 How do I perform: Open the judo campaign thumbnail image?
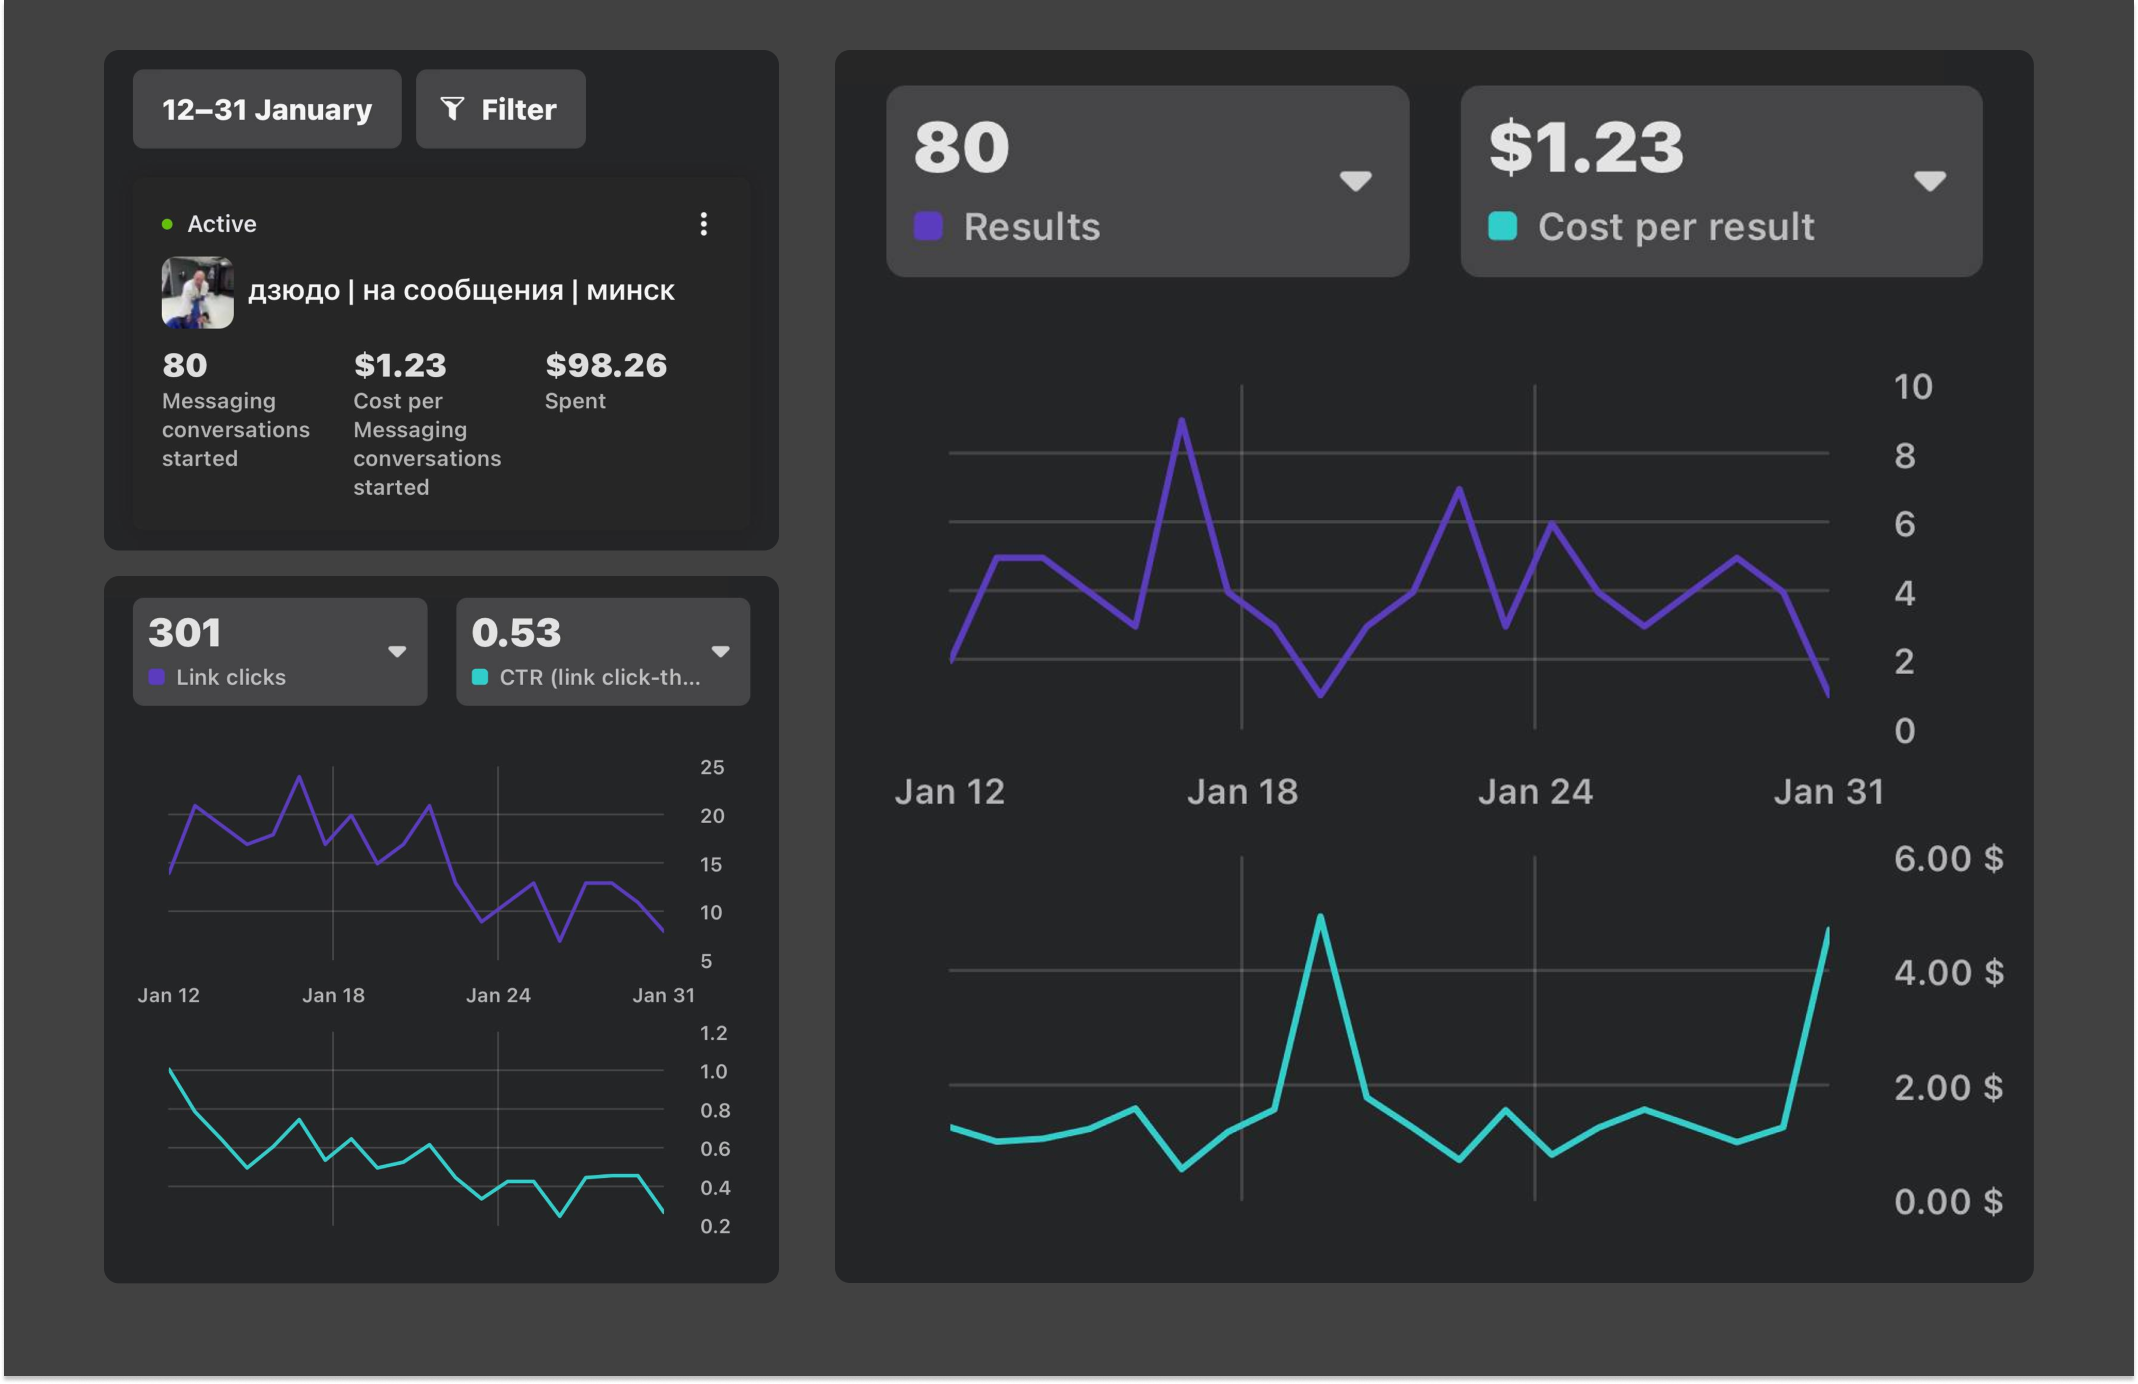point(198,292)
